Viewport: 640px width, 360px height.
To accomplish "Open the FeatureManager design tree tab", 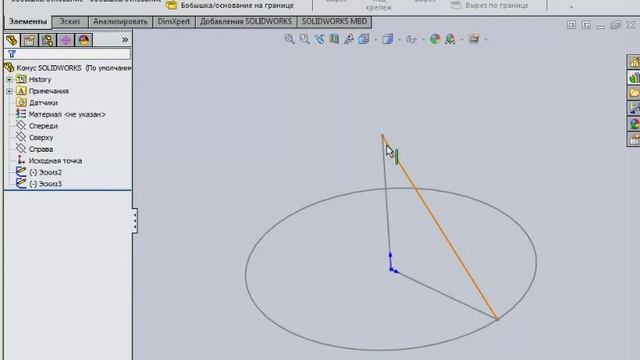I will click(12, 40).
